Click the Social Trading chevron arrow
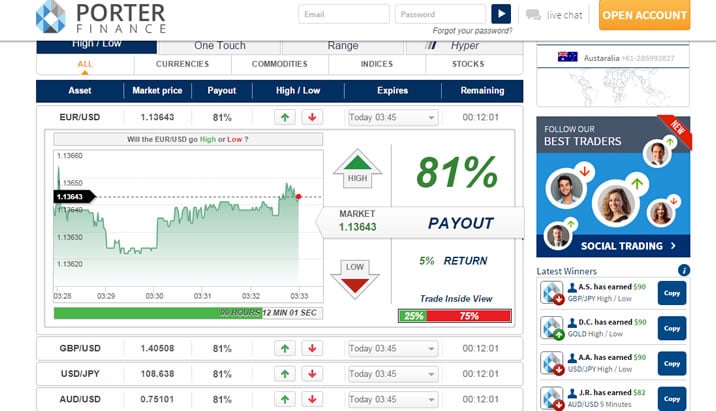The width and height of the screenshot is (716, 411). pos(673,246)
